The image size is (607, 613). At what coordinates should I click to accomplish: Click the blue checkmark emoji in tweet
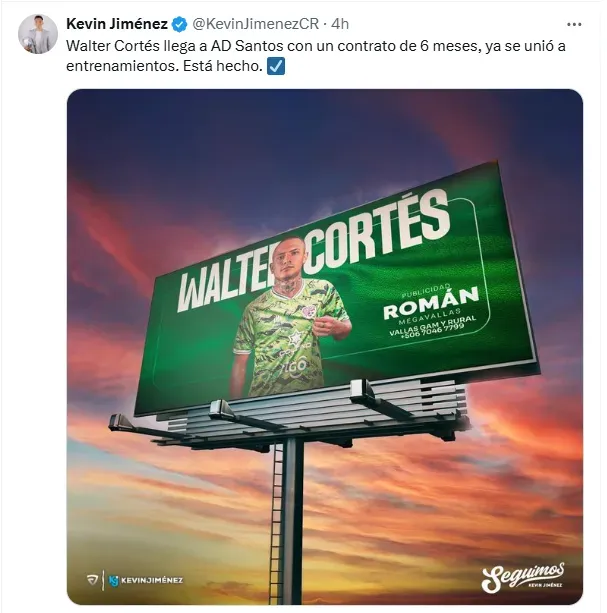coord(276,68)
